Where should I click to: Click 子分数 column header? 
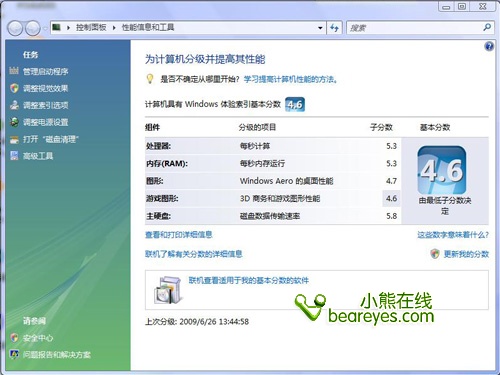pos(381,127)
